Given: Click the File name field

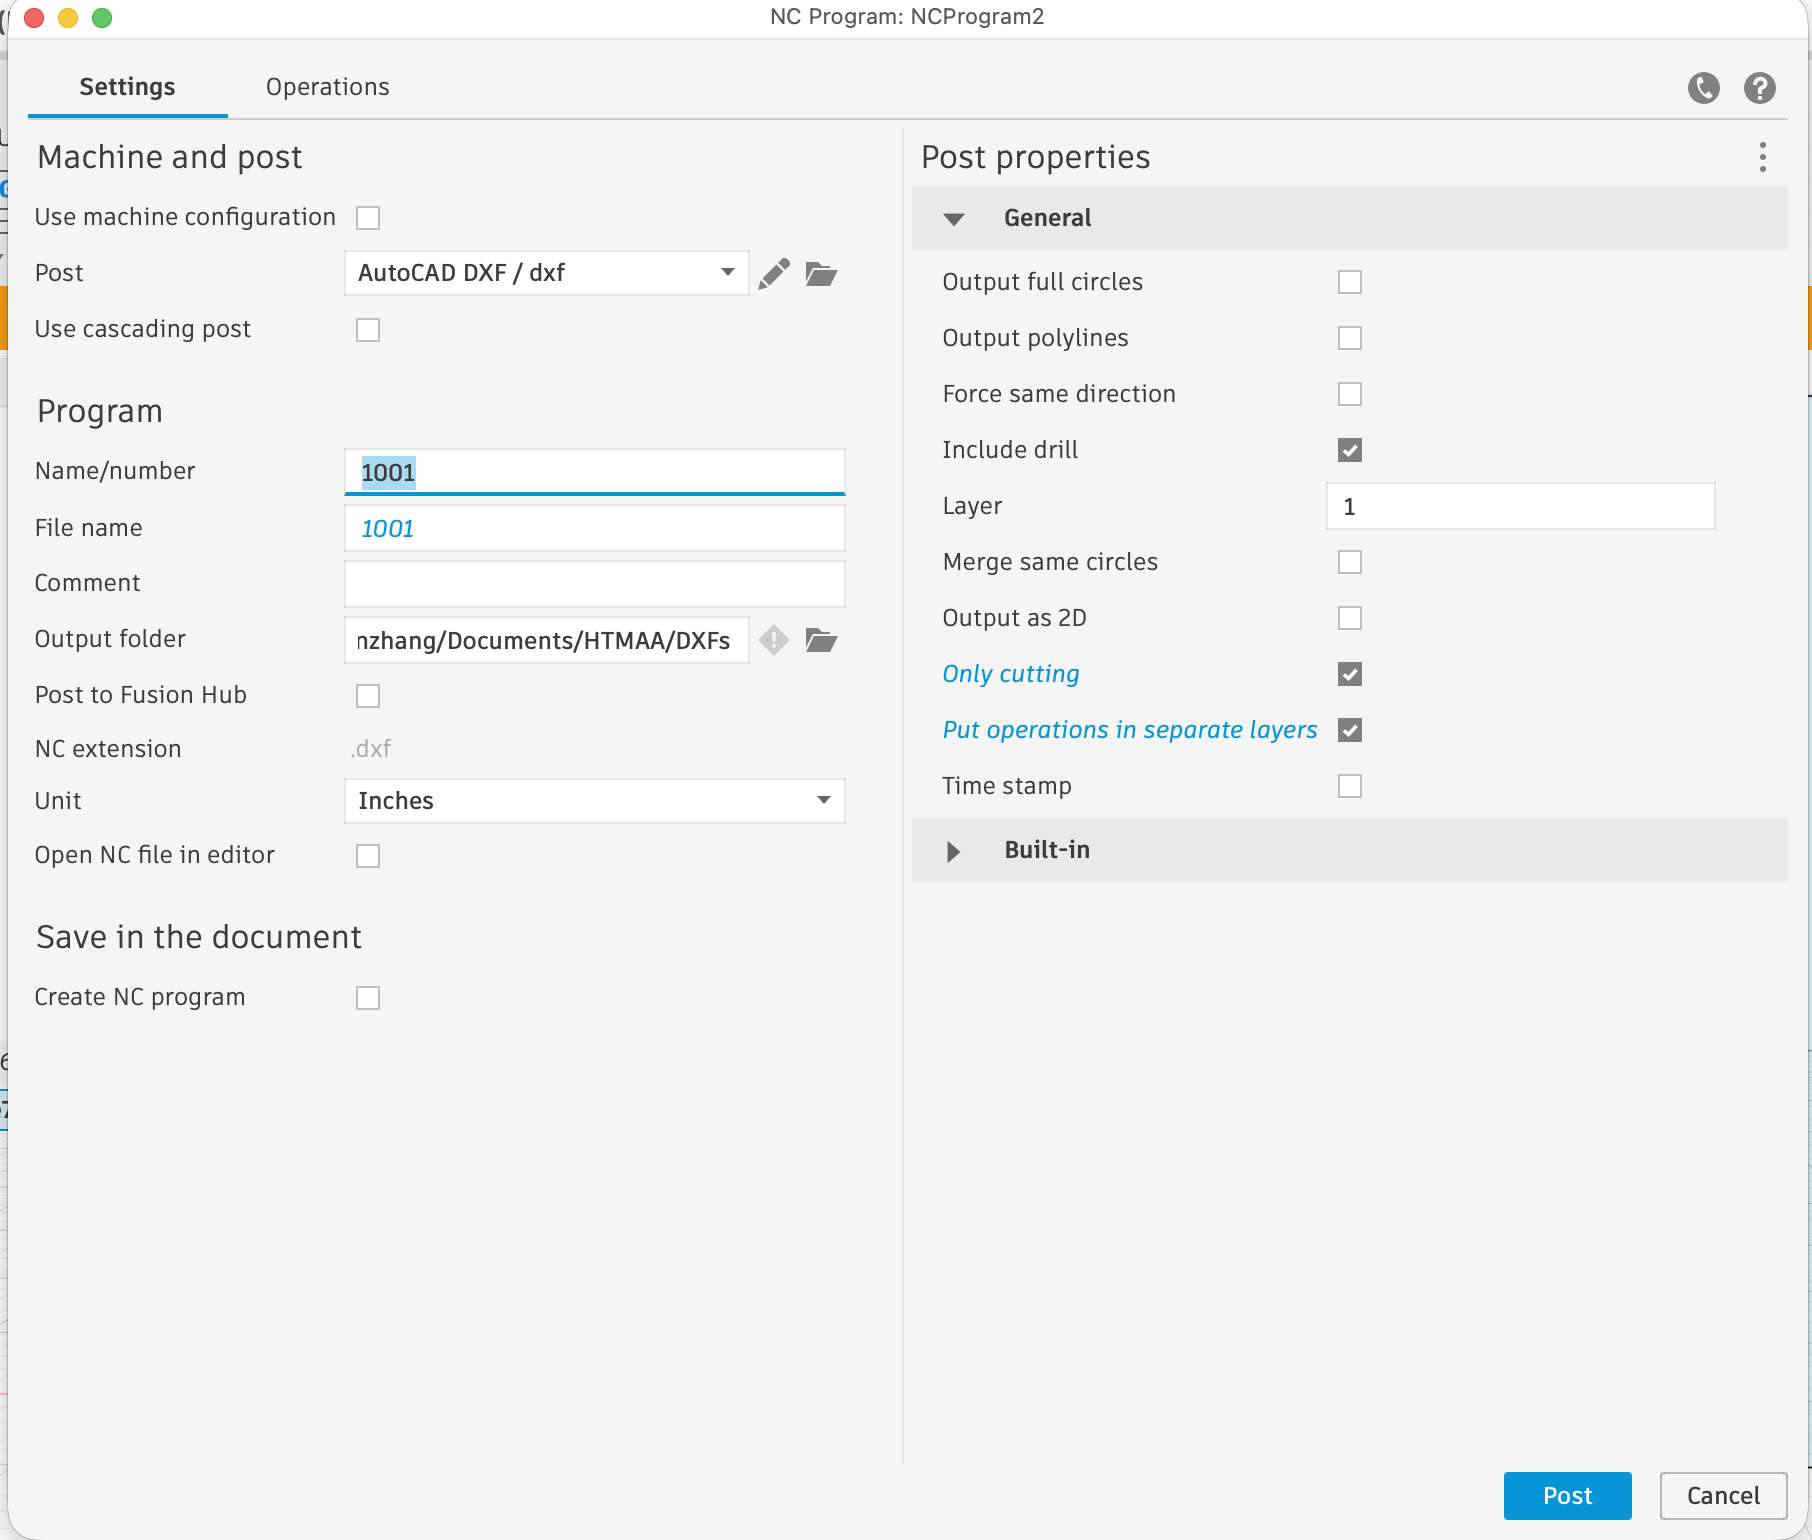Looking at the screenshot, I should pos(595,528).
